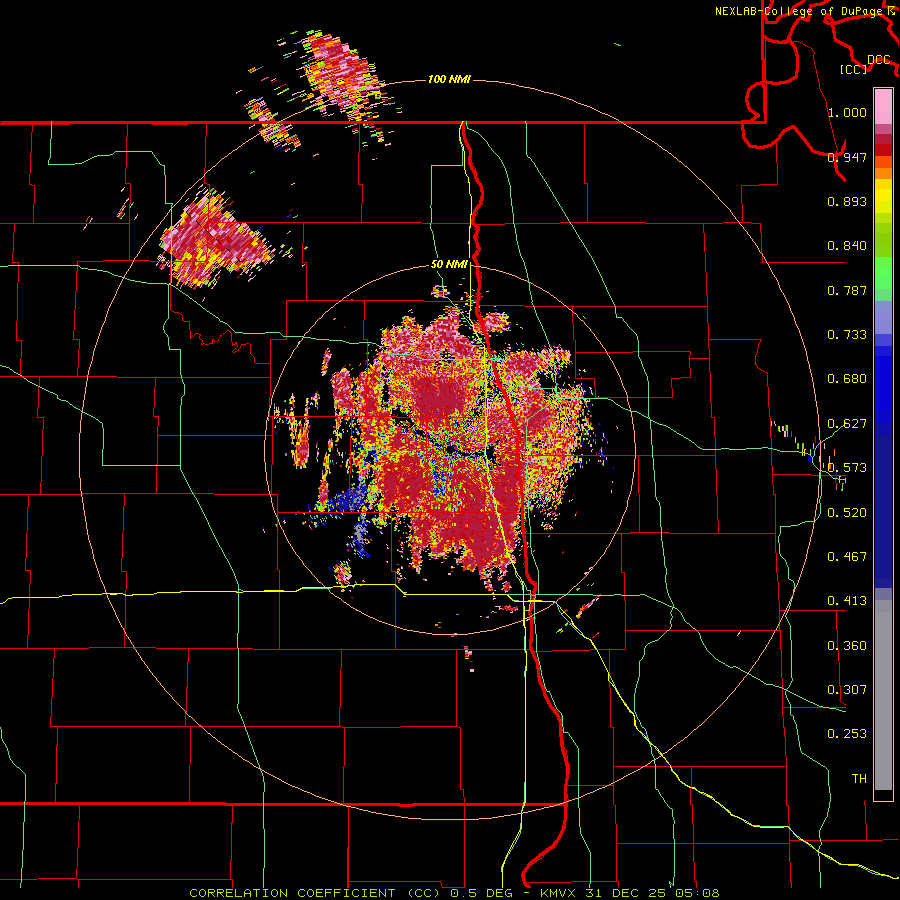The height and width of the screenshot is (900, 900).
Task: Select the 0.733 scale value
Action: (x=847, y=335)
